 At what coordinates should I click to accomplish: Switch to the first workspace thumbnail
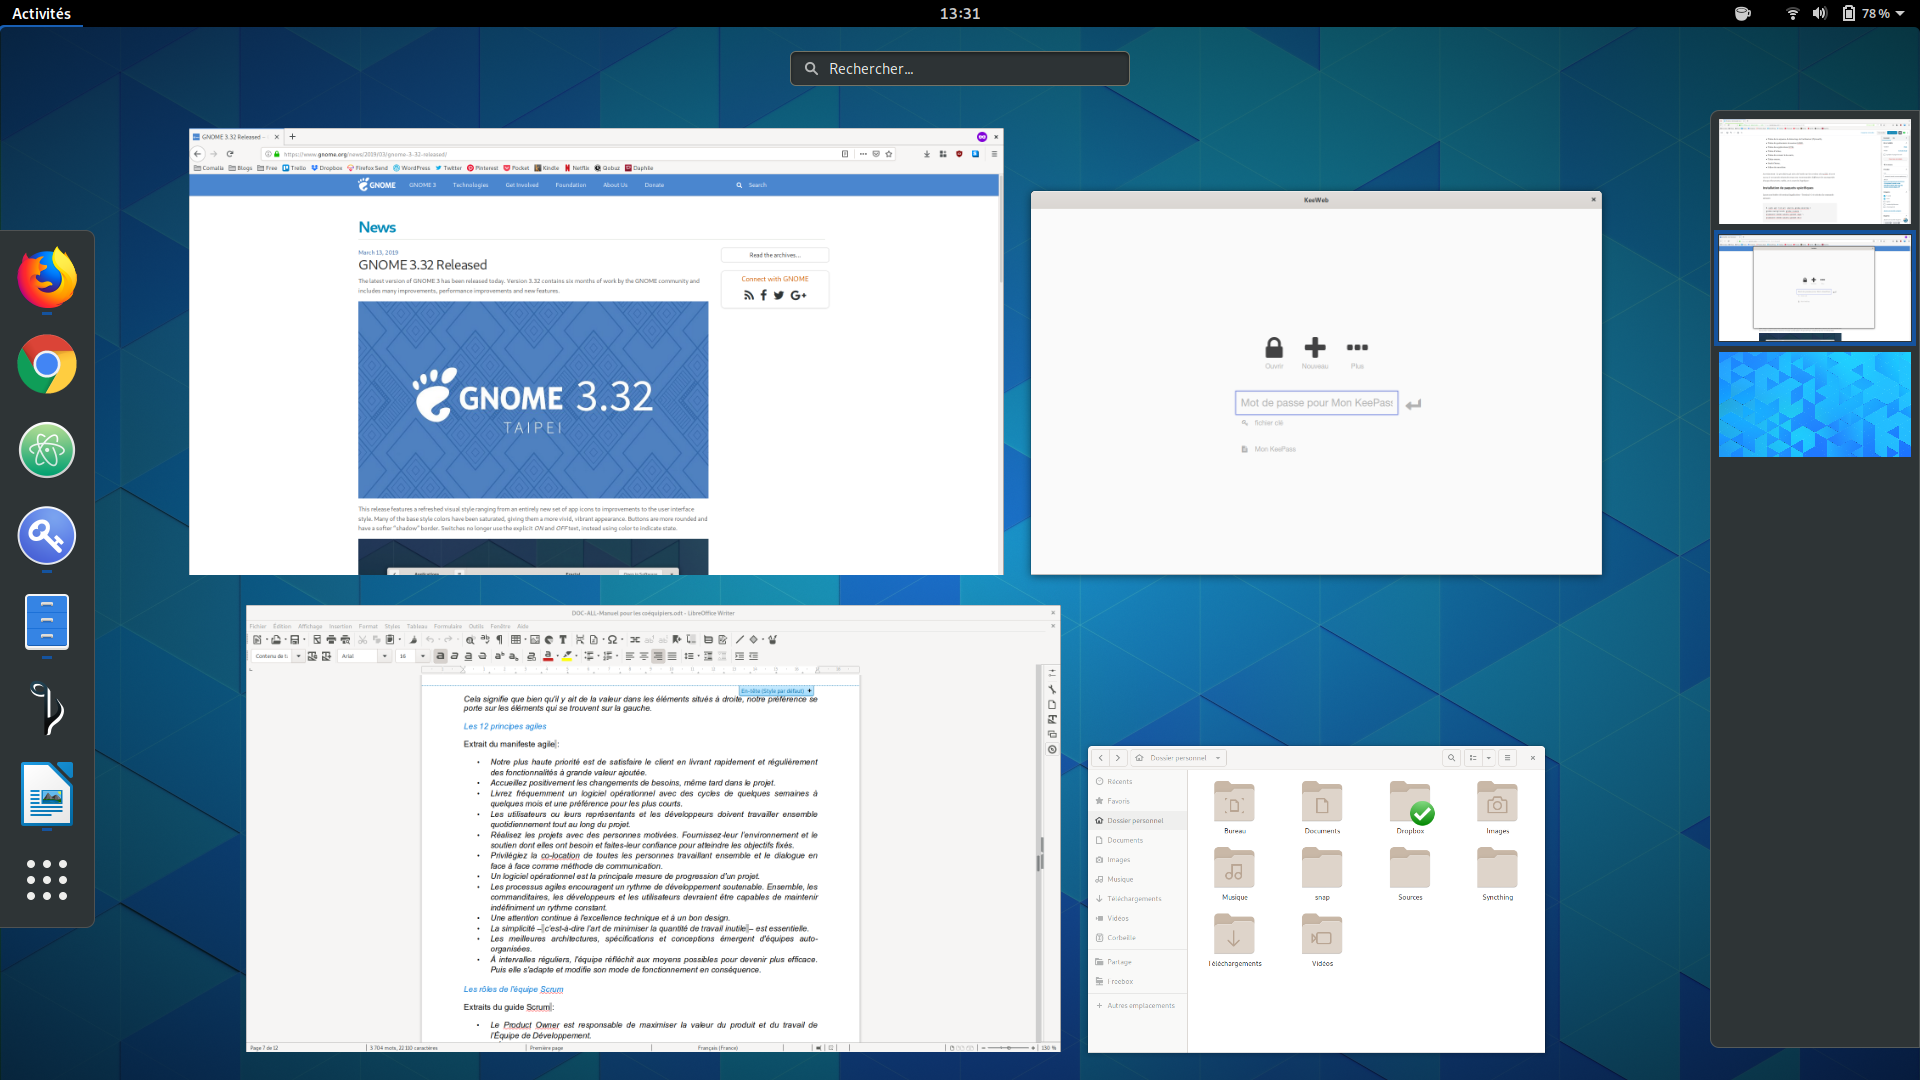[x=1814, y=172]
